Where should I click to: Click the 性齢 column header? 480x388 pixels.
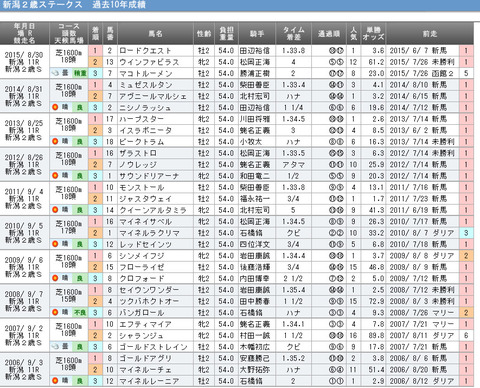pyautogui.click(x=204, y=34)
